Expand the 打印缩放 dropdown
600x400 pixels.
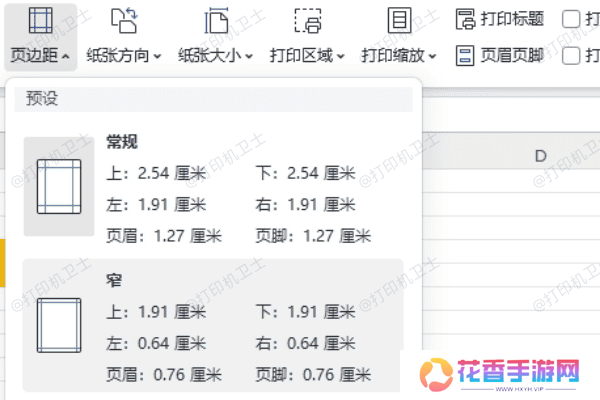pyautogui.click(x=399, y=56)
